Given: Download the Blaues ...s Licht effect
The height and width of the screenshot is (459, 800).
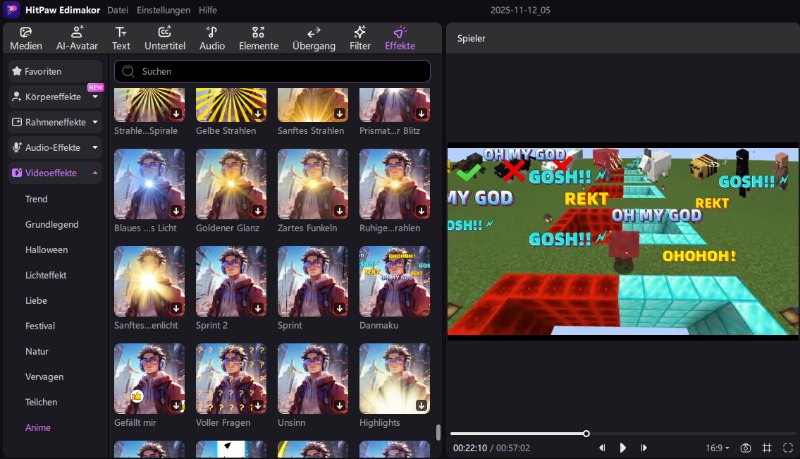Looking at the screenshot, I should (x=176, y=211).
